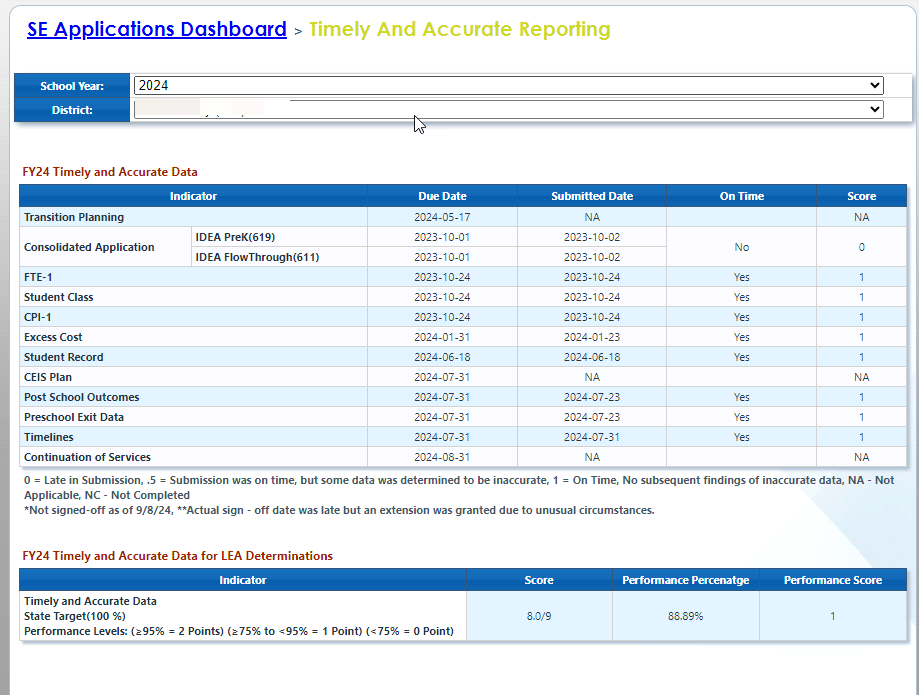This screenshot has height=695, width=919.
Task: Open the School Year dropdown showing 2024
Action: 508,86
